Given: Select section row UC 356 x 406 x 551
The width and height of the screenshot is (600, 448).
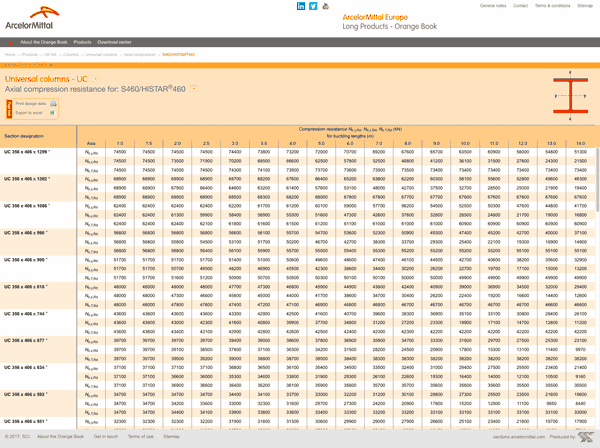Looking at the screenshot, I should 26,422.
